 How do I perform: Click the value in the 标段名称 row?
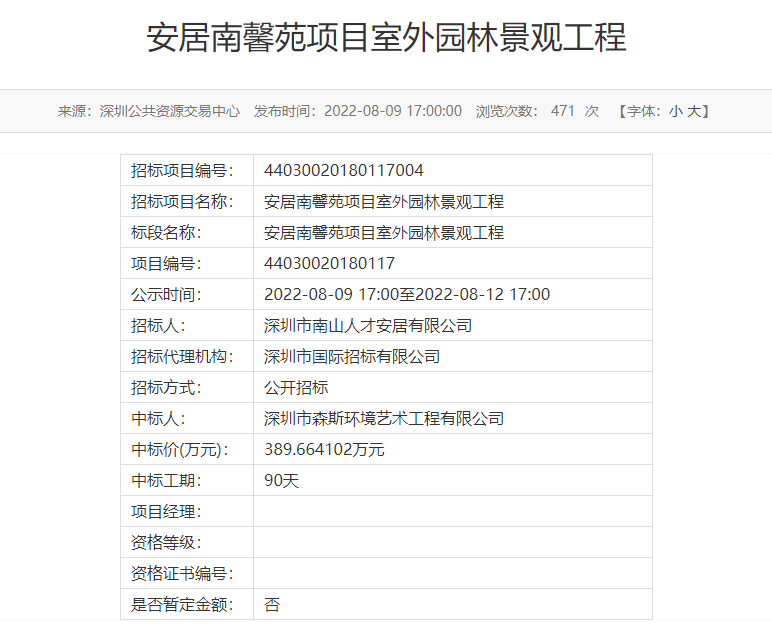(x=384, y=232)
